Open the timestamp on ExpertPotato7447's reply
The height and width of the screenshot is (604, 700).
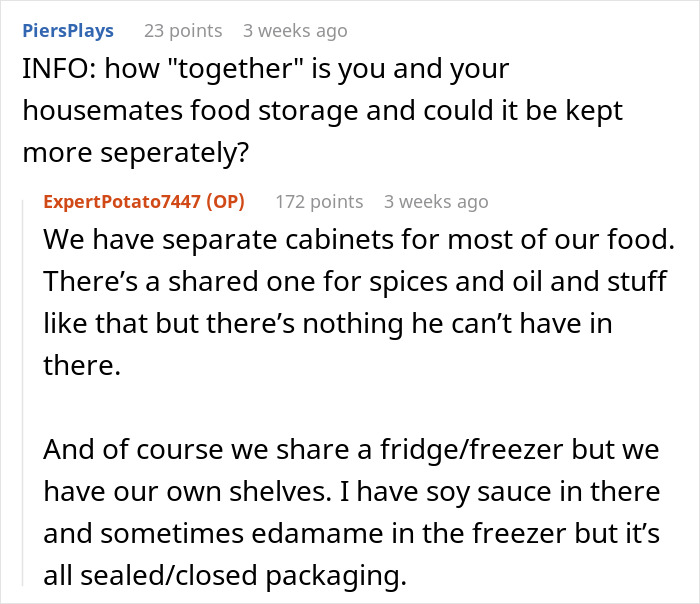click(436, 202)
